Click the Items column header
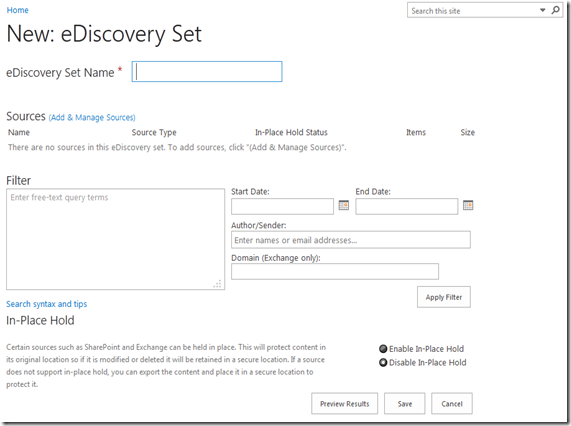Screen dimensions: 571x426 [x=416, y=133]
